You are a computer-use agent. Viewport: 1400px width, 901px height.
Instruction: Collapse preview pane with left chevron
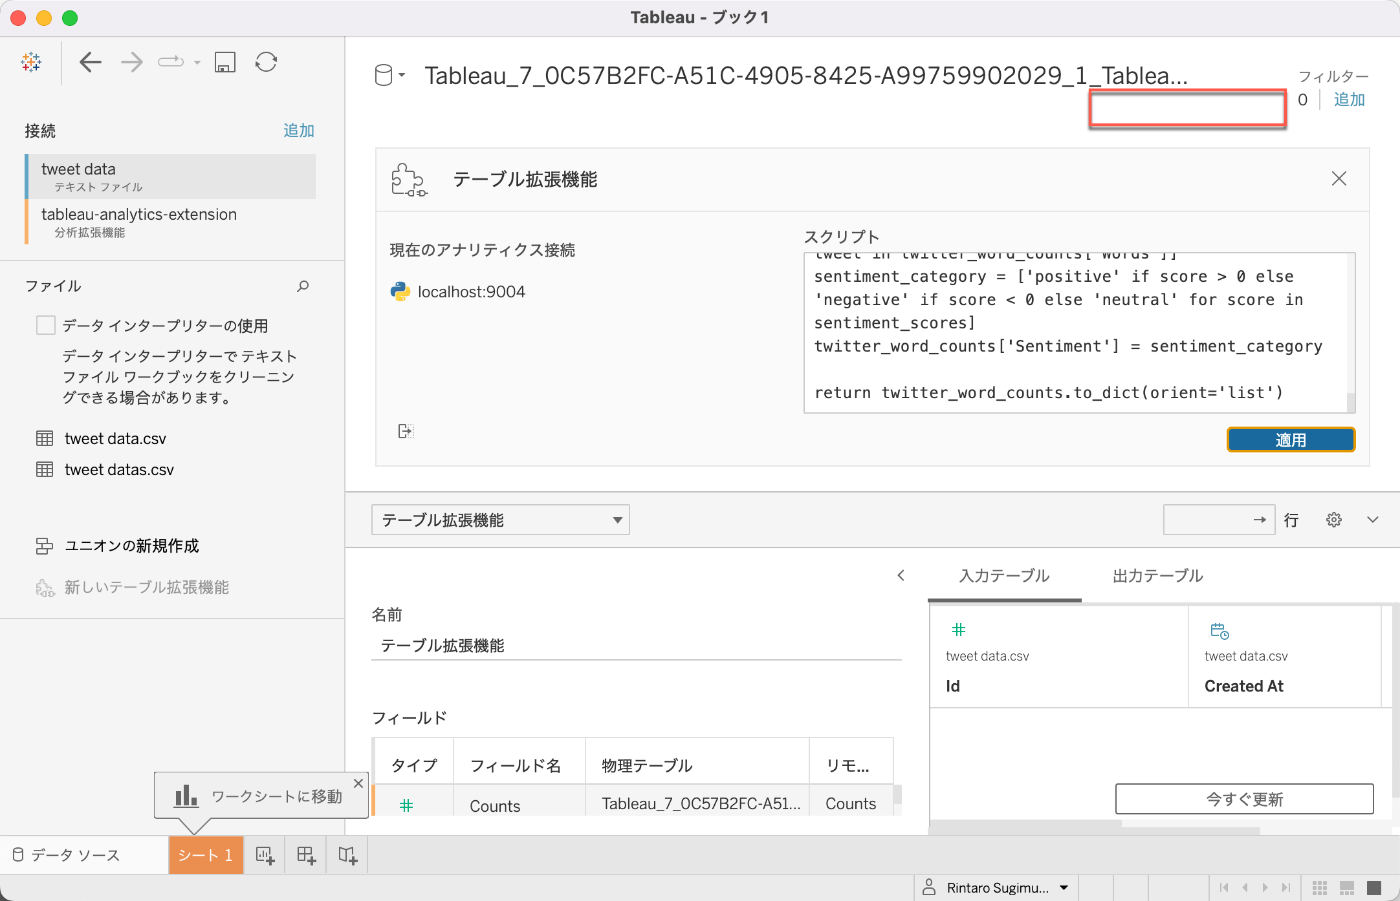point(901,575)
